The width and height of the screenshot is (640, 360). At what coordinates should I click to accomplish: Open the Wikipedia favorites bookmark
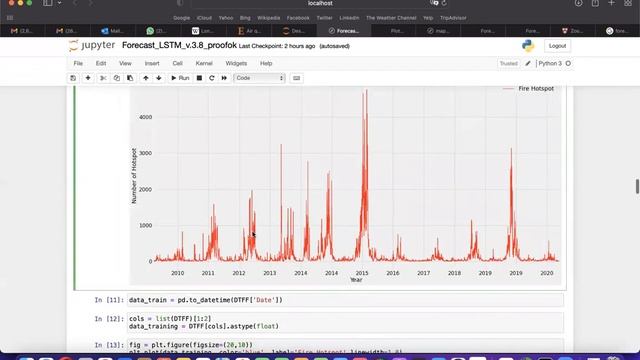[269, 18]
